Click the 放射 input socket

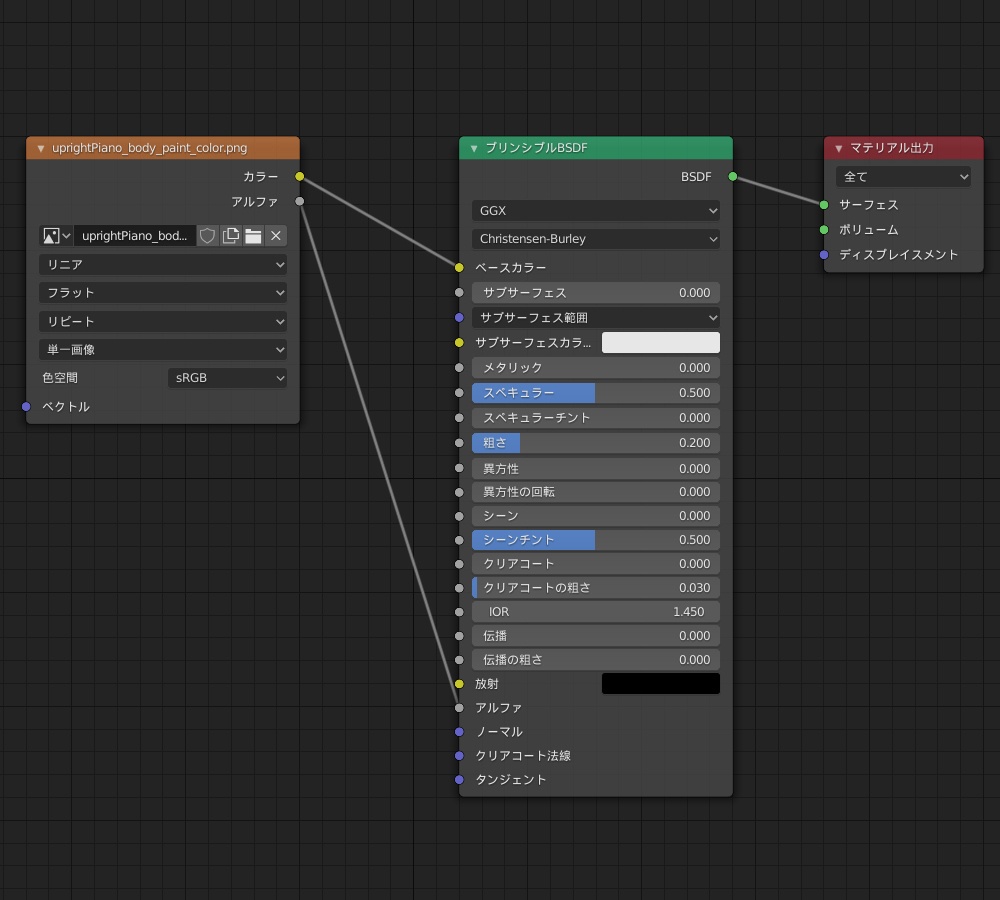tap(459, 684)
